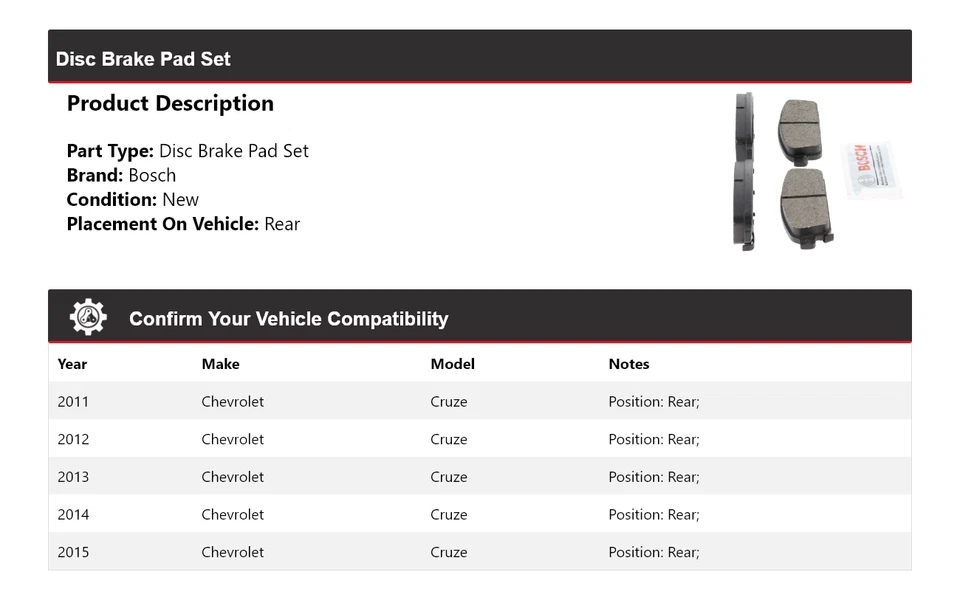The width and height of the screenshot is (960, 600).
Task: Click Notes cell in the 2015 row
Action: coord(653,552)
